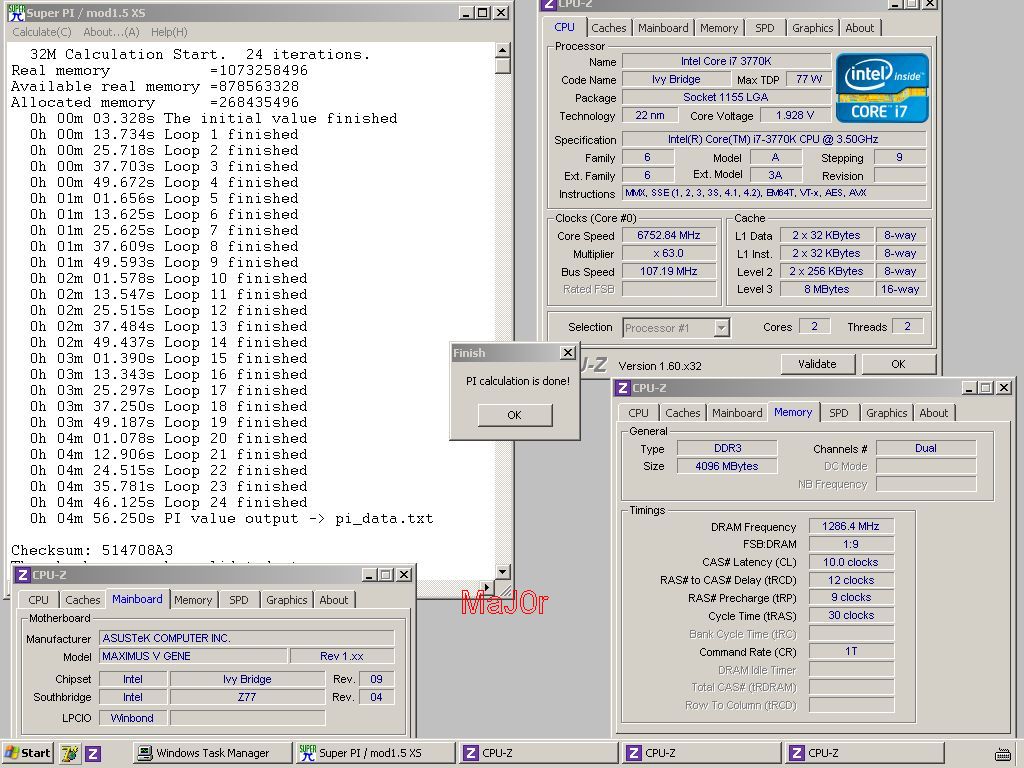
Task: Click the Bus Speed value 107.19 MHz
Action: [x=669, y=271]
